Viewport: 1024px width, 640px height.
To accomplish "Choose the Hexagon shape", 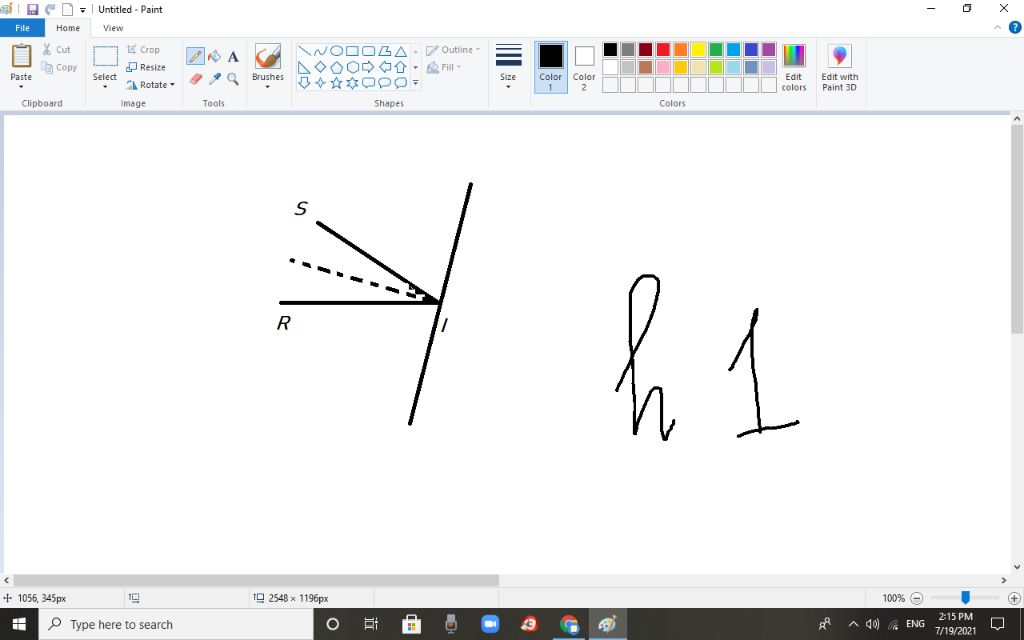I will point(352,67).
